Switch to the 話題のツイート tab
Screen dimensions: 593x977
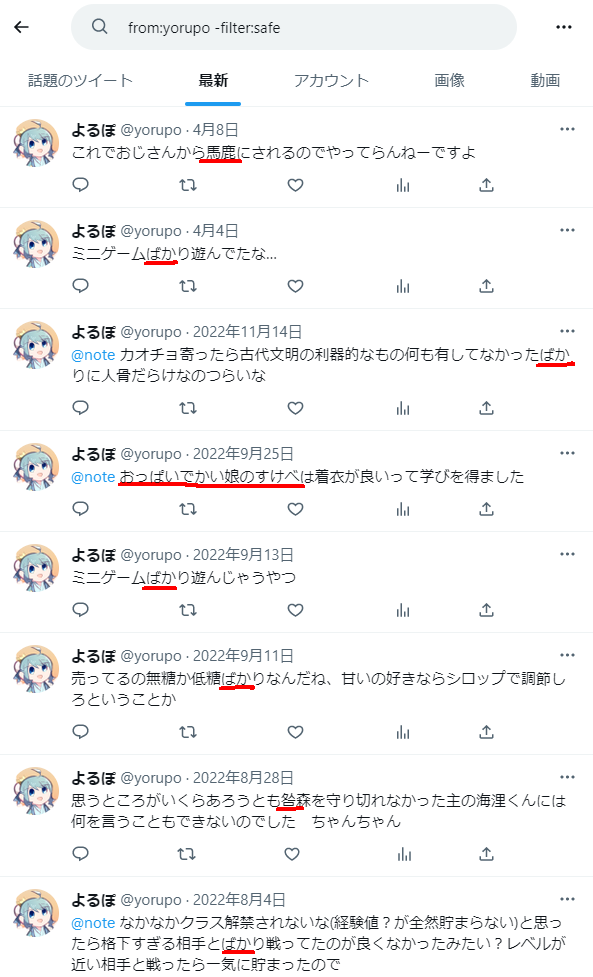coord(80,80)
